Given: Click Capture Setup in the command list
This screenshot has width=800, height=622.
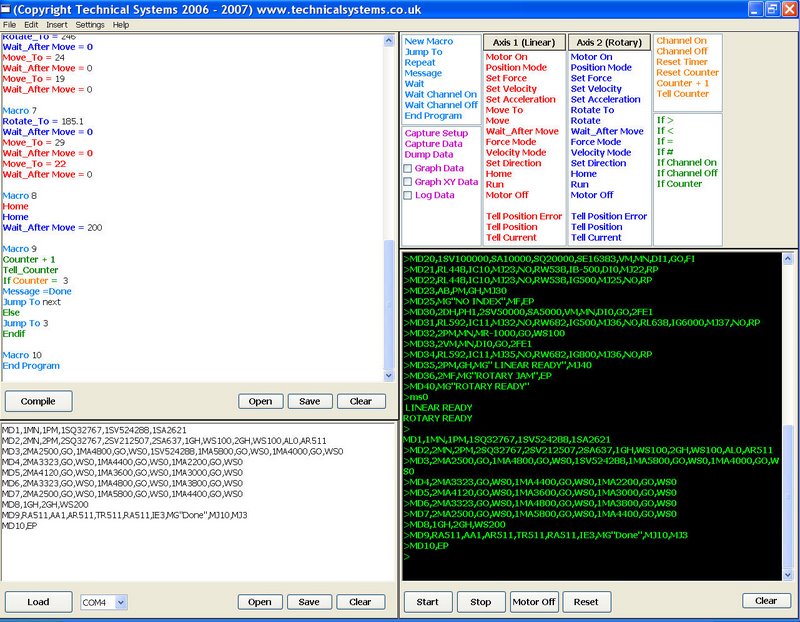Looking at the screenshot, I should coord(436,133).
